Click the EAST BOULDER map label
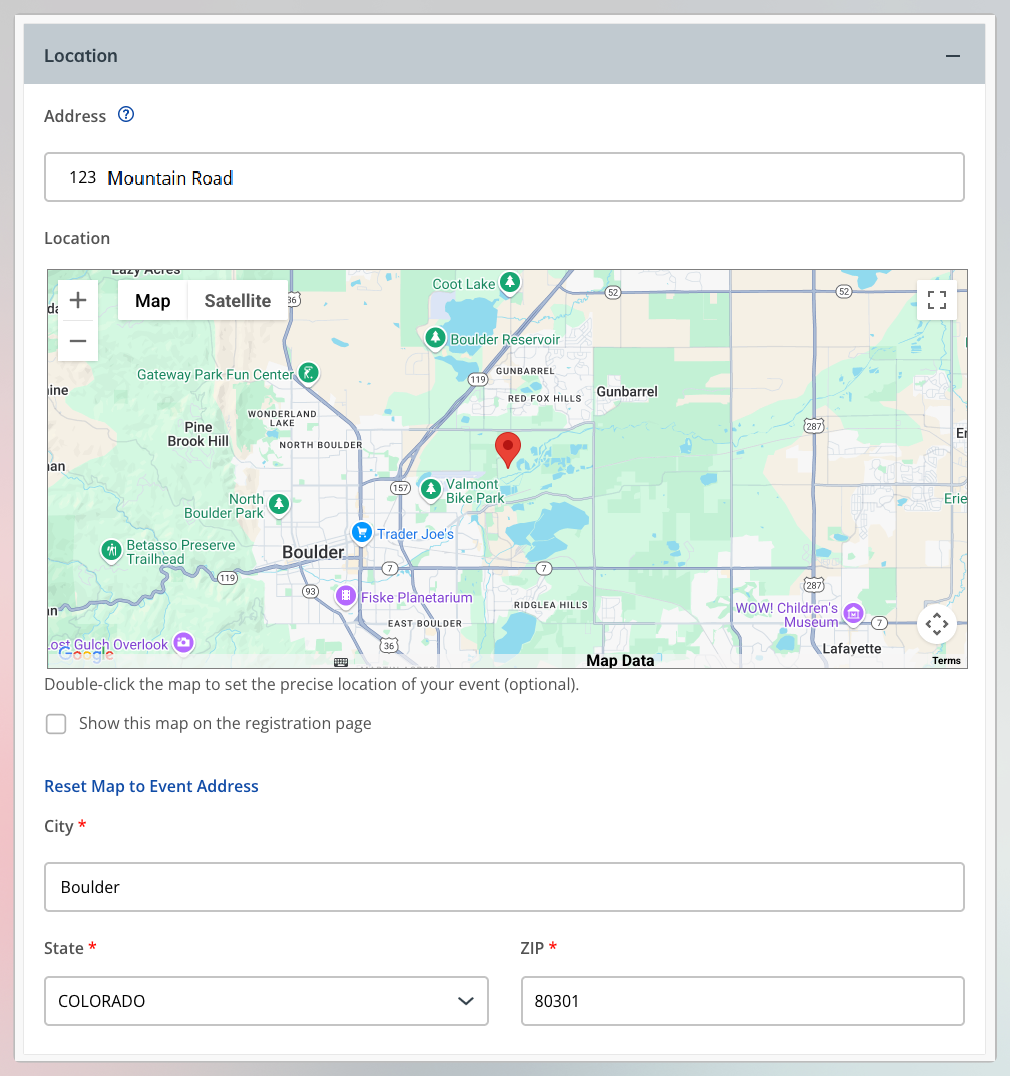1010x1076 pixels. (x=425, y=624)
